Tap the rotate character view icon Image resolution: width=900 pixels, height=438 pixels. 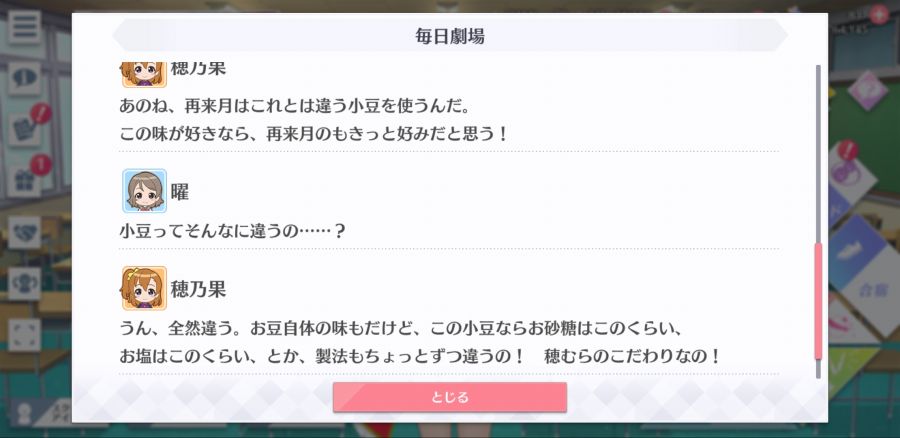coord(25,284)
